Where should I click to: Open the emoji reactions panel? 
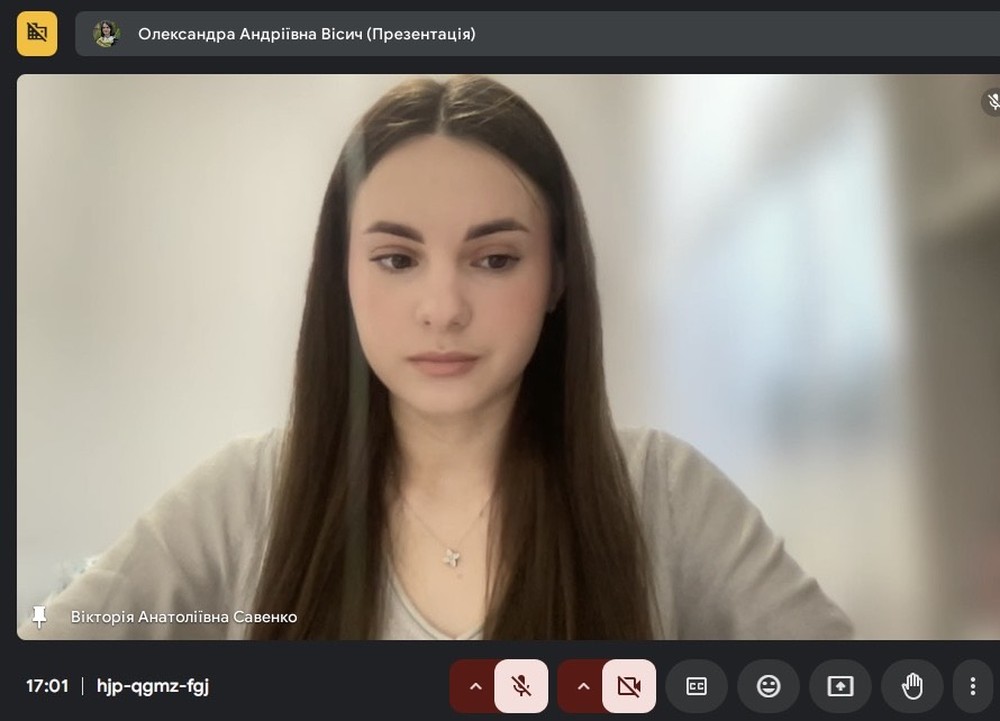[768, 686]
